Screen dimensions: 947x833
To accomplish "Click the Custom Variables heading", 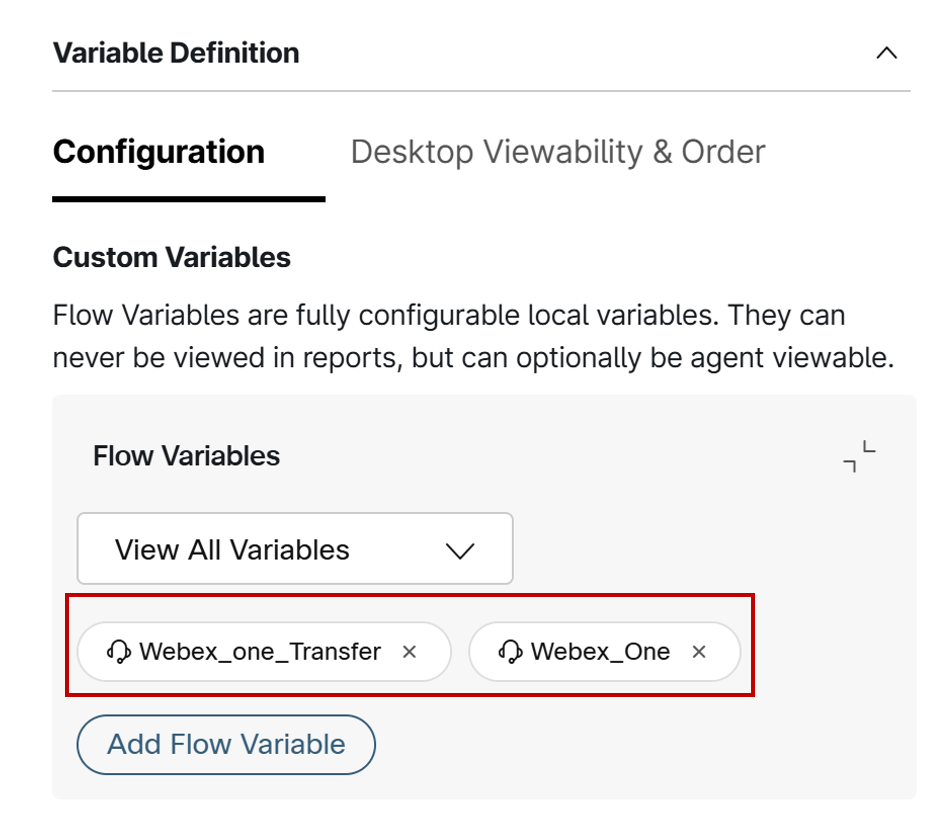I will click(172, 257).
